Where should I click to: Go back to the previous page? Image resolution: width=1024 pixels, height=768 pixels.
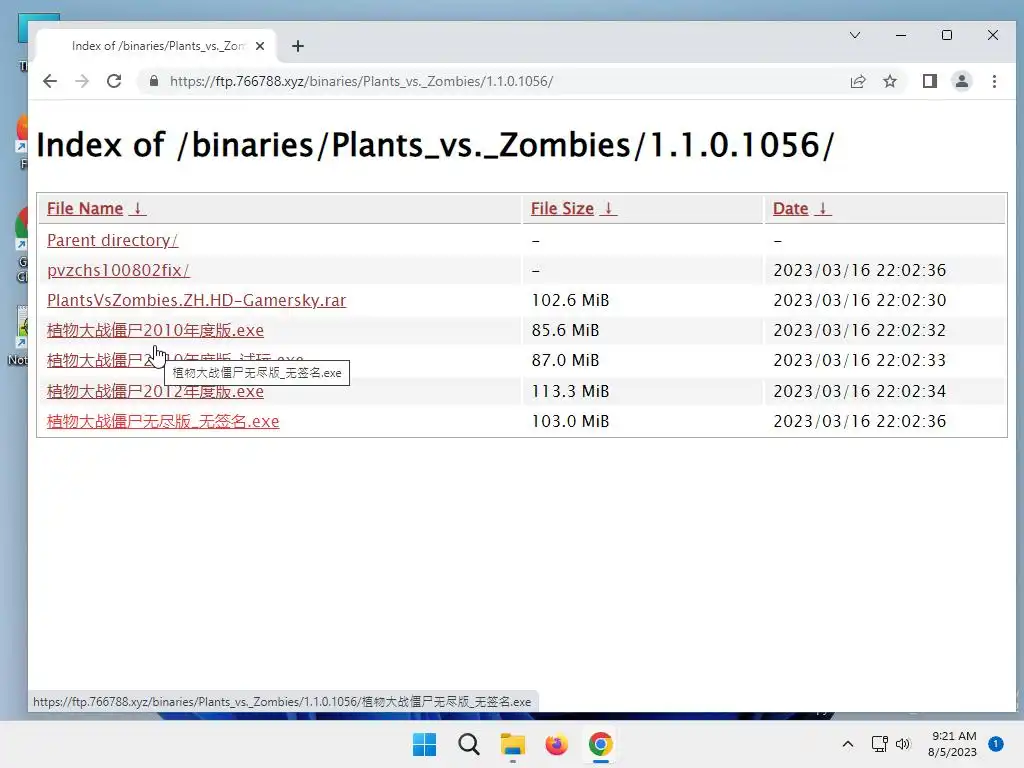tap(50, 81)
